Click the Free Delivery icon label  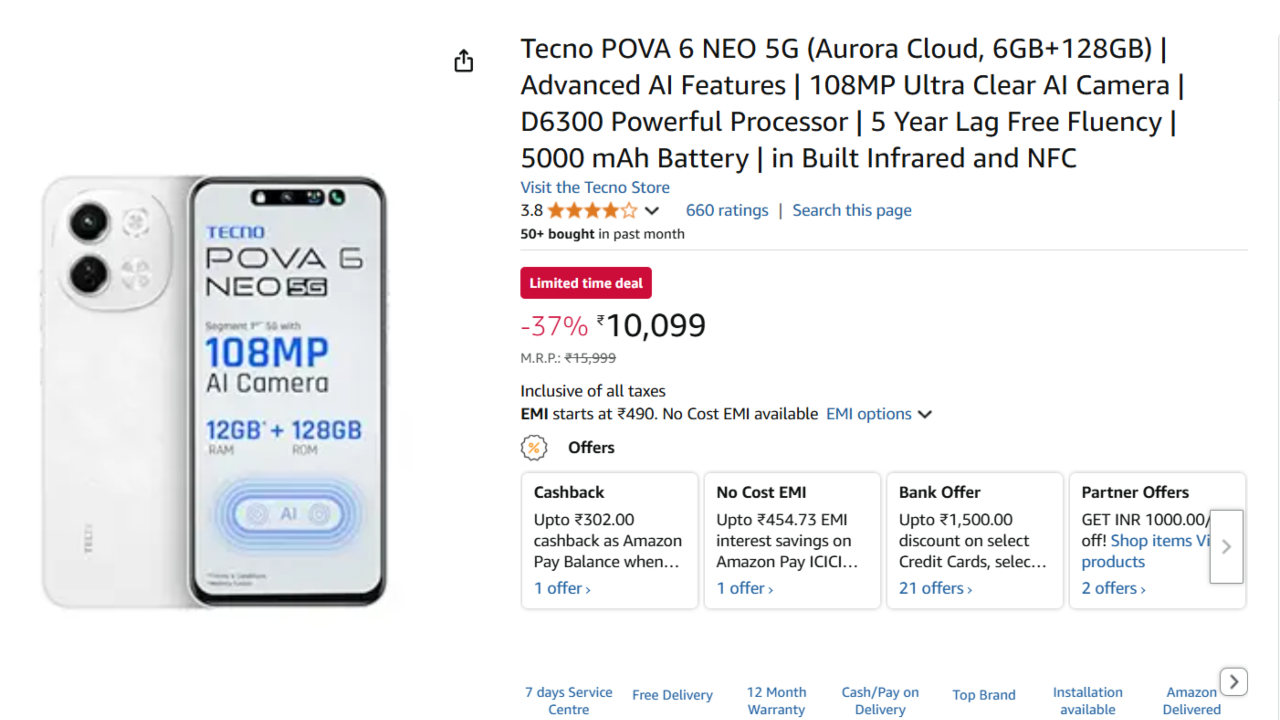(x=672, y=694)
